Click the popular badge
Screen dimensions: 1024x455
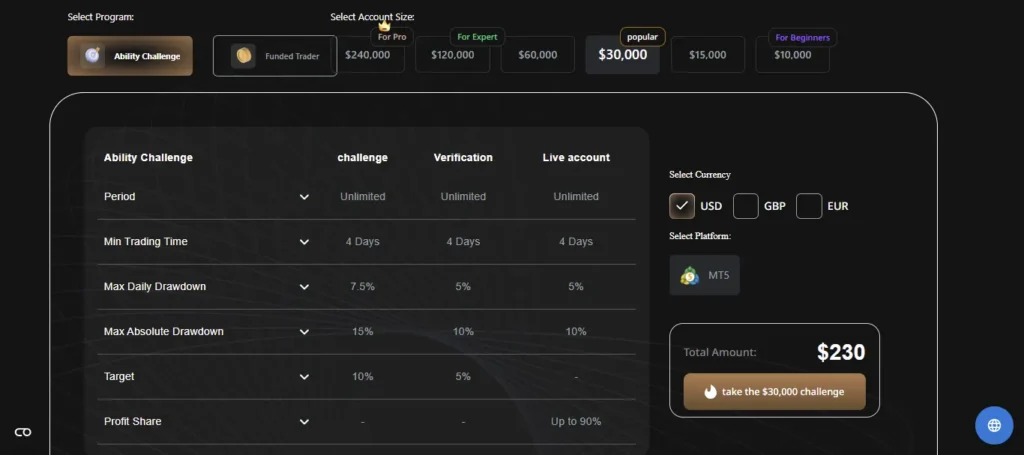click(643, 37)
